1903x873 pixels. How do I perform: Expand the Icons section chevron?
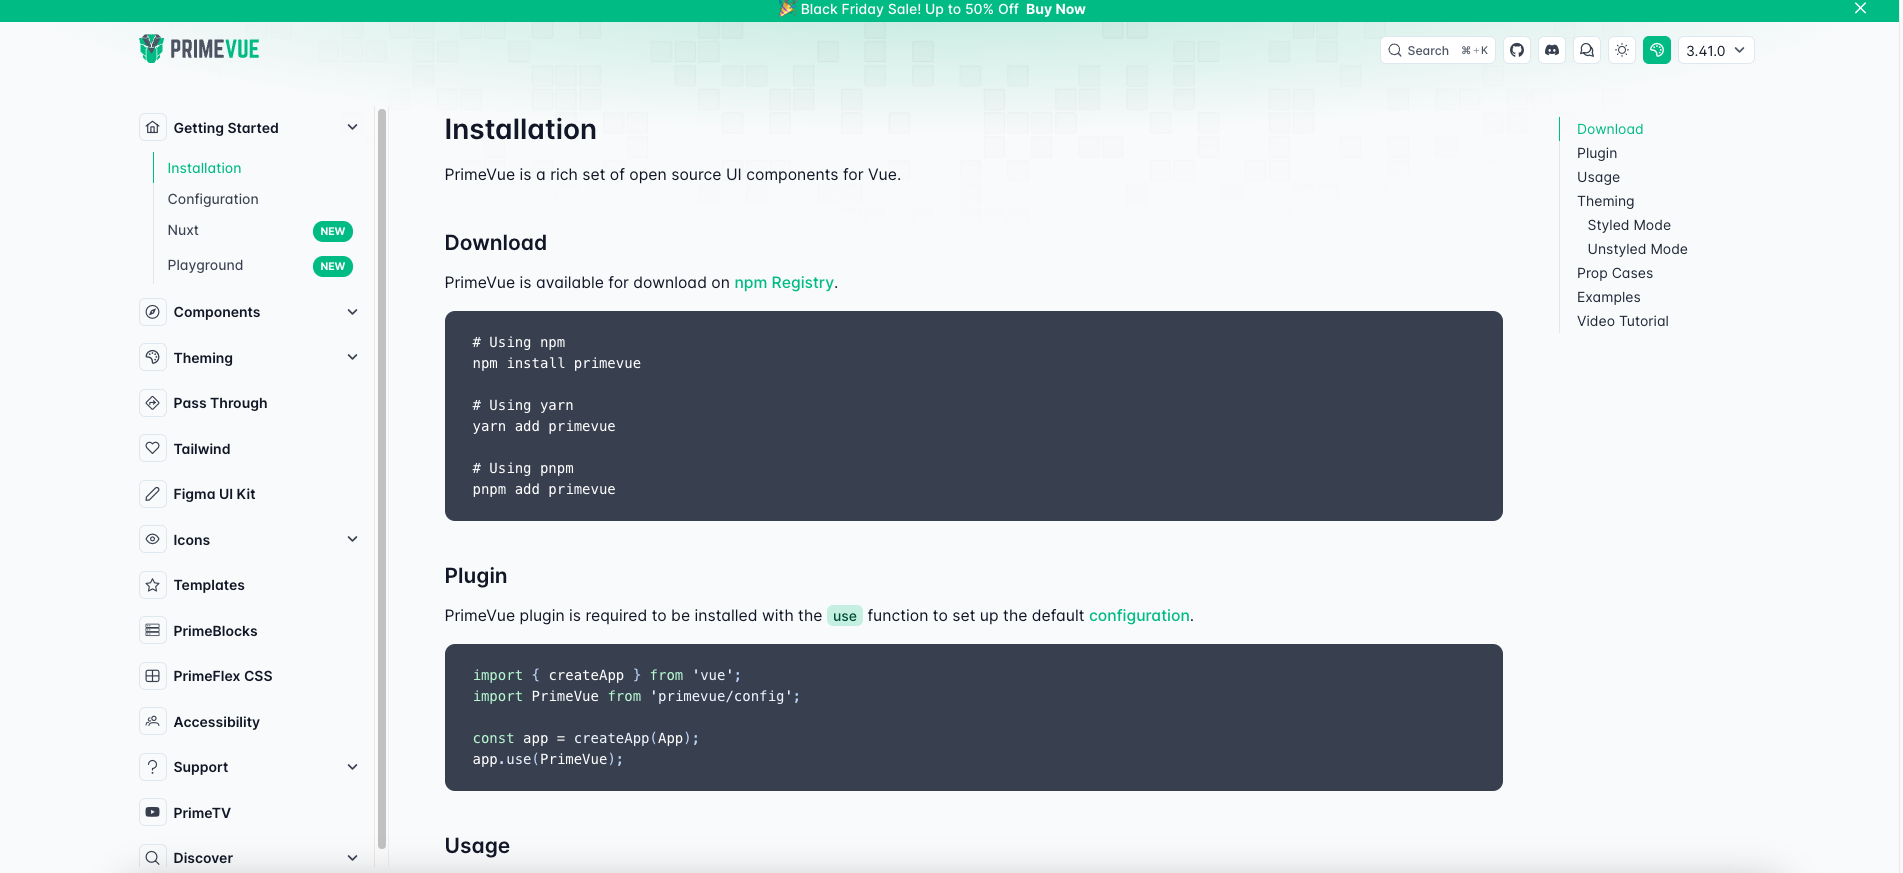[x=352, y=539]
